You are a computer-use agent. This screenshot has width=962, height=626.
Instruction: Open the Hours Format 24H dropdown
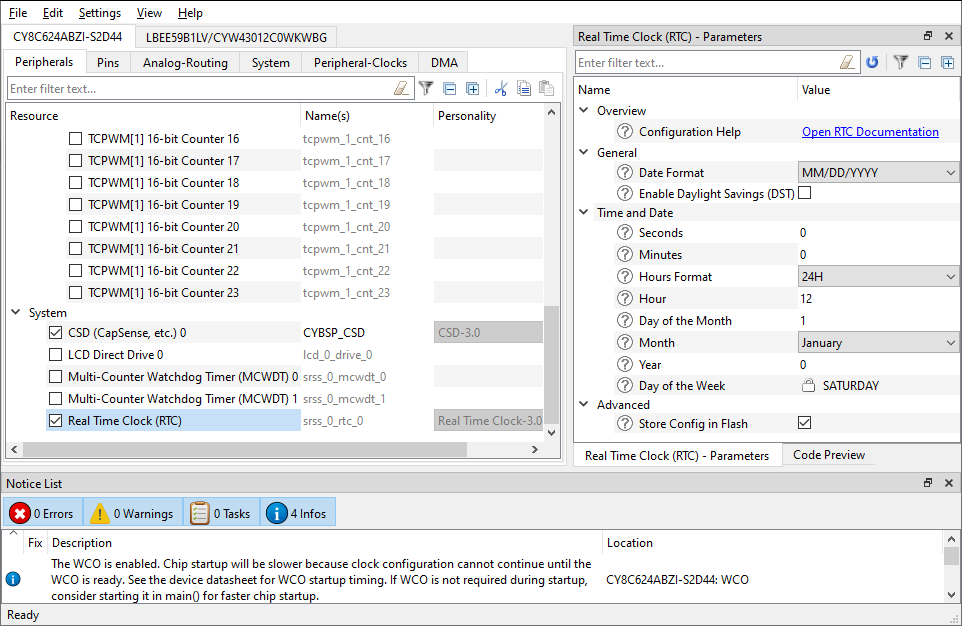[878, 276]
